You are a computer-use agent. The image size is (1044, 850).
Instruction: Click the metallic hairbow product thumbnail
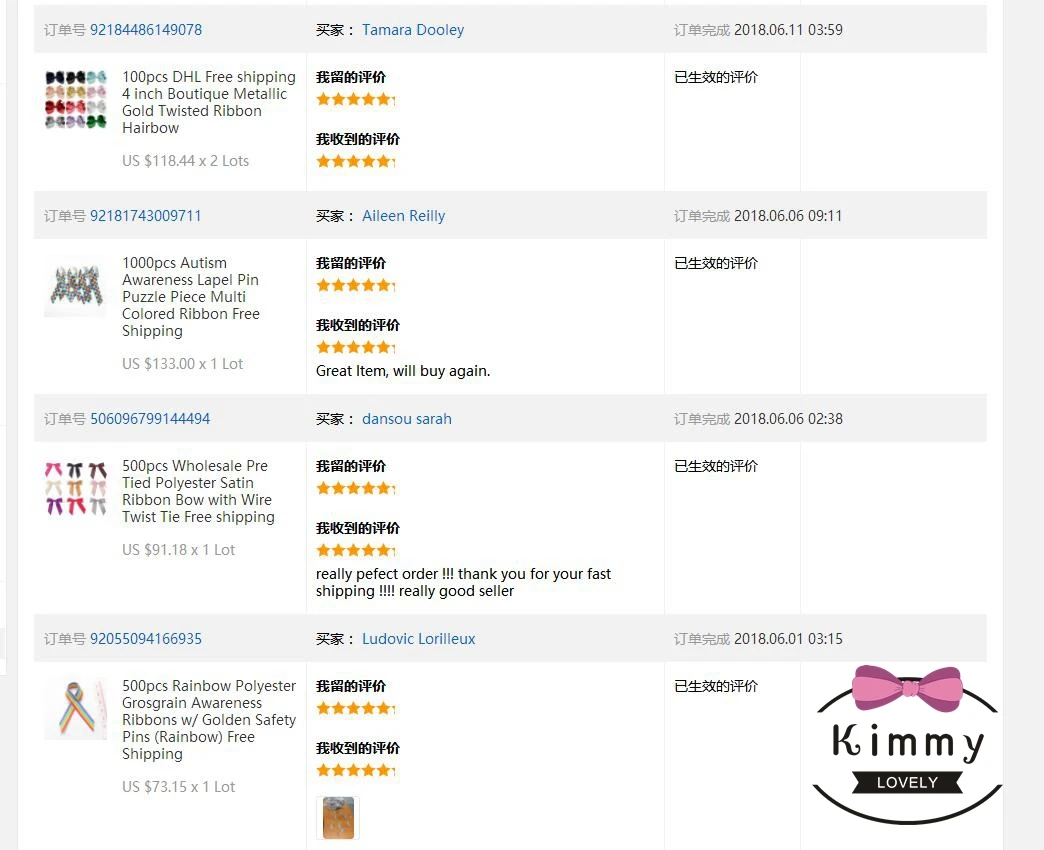[75, 100]
